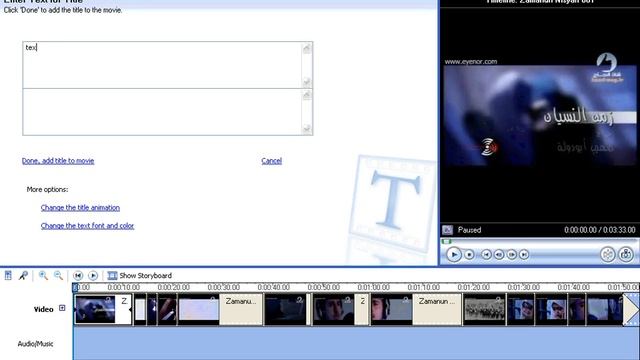The image size is (640, 360).
Task: Click the Take Picture camera icon
Action: coord(626,254)
